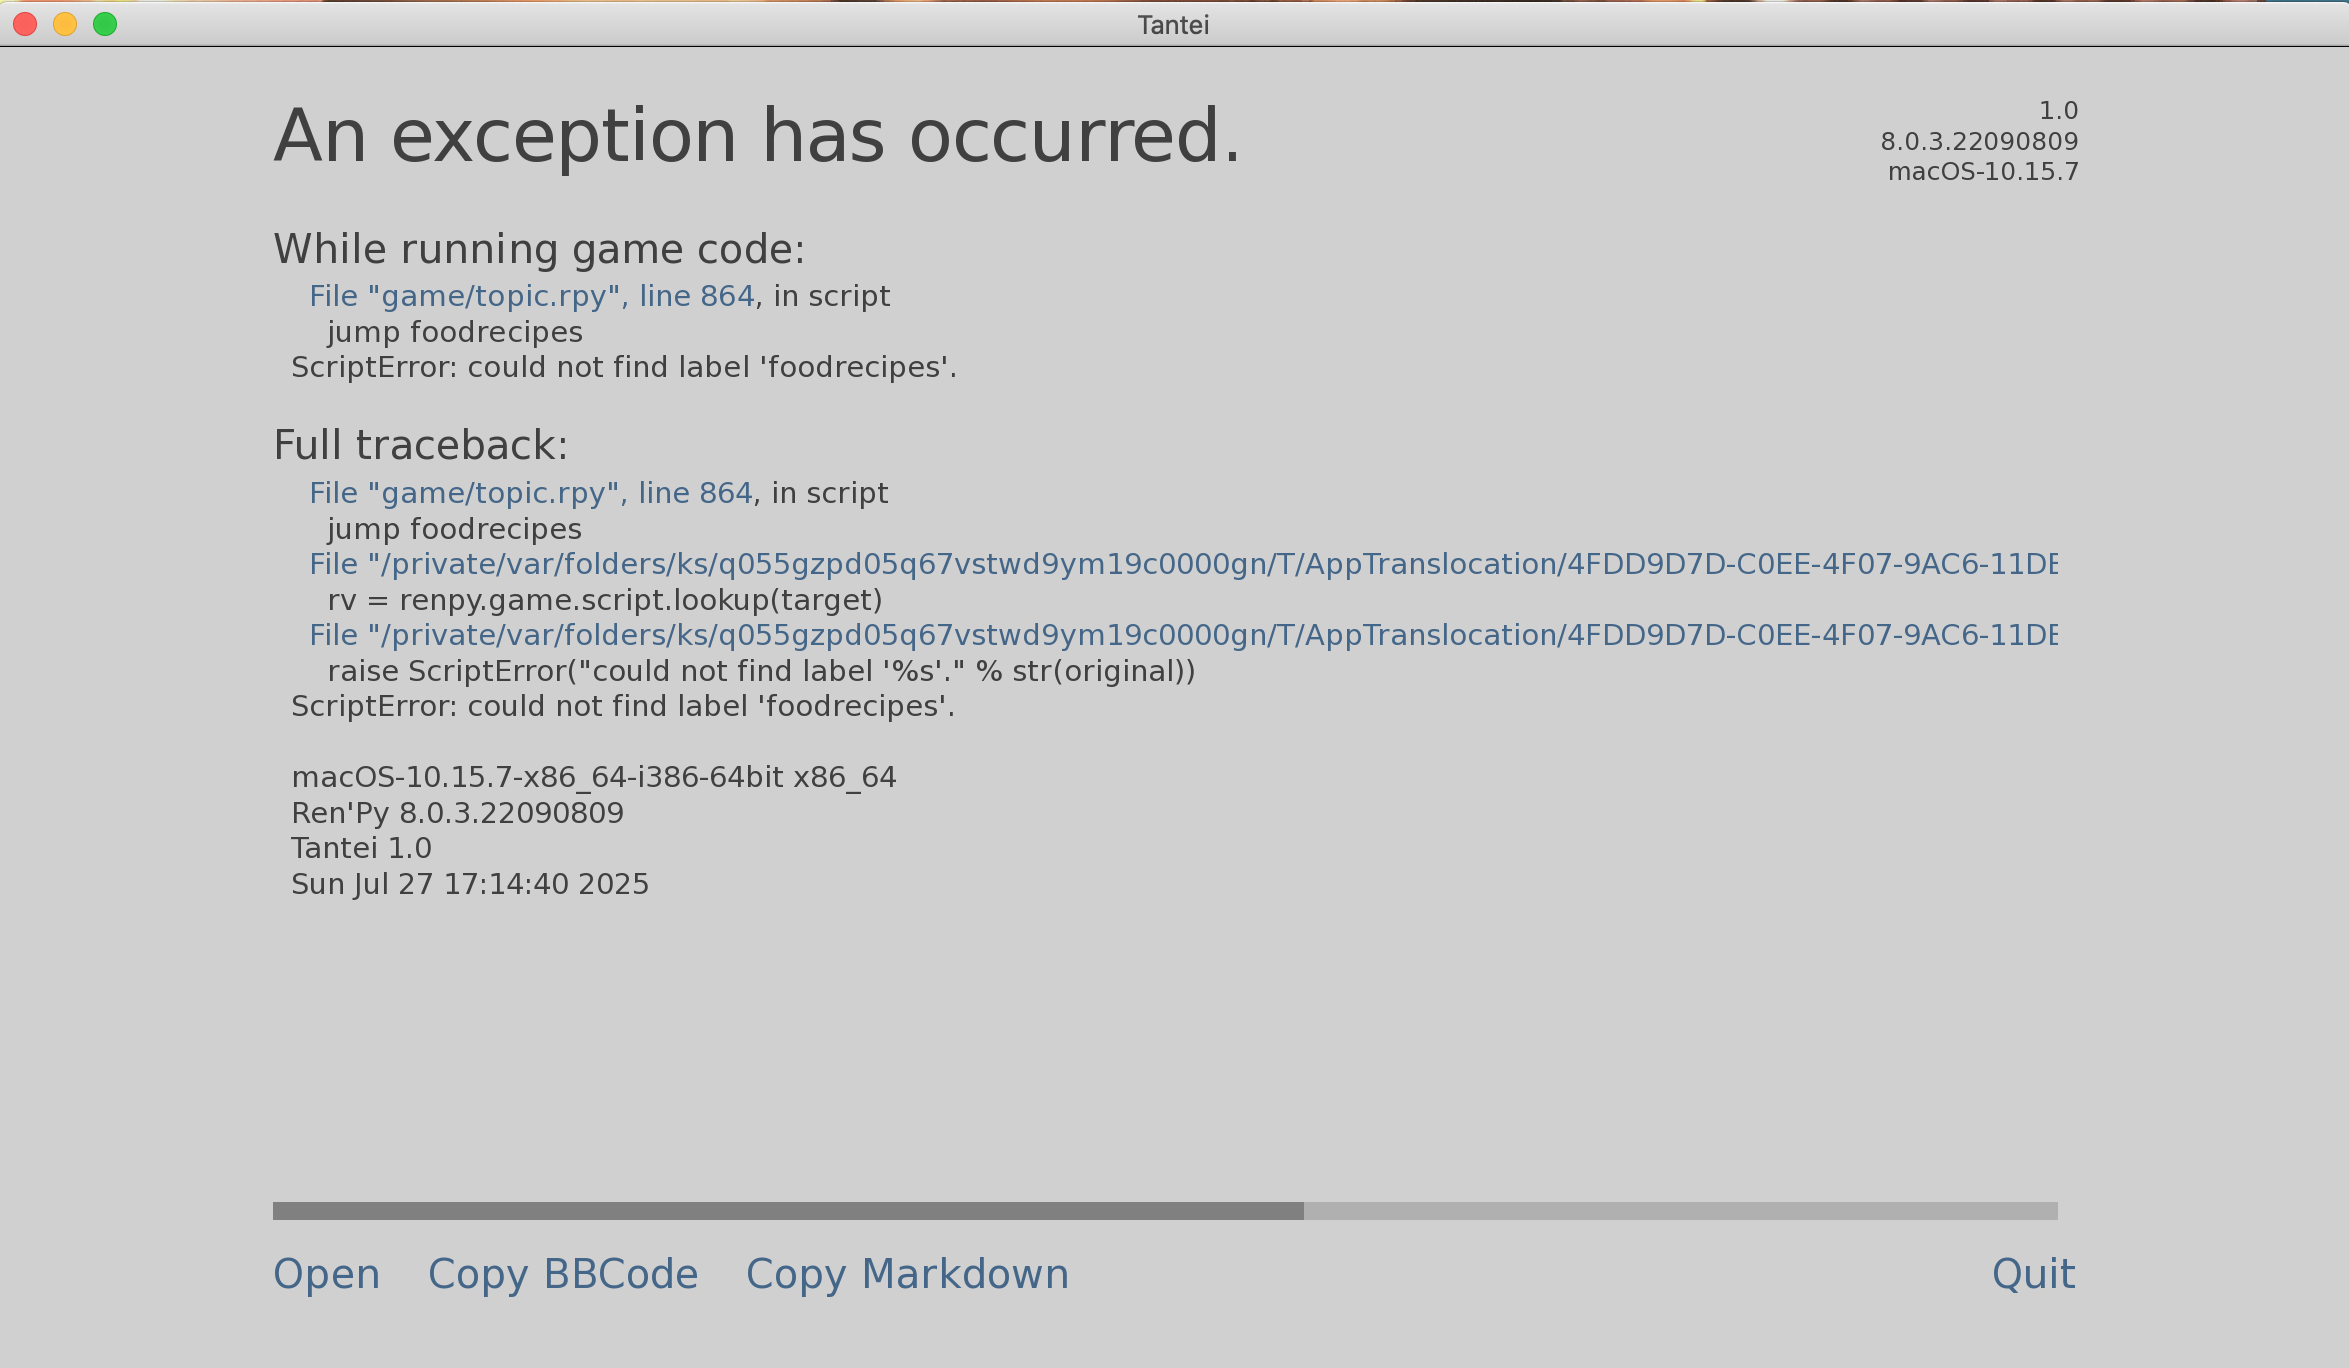Click the lighter scrollbar track on the right
This screenshot has height=1368, width=2349.
(x=1680, y=1211)
